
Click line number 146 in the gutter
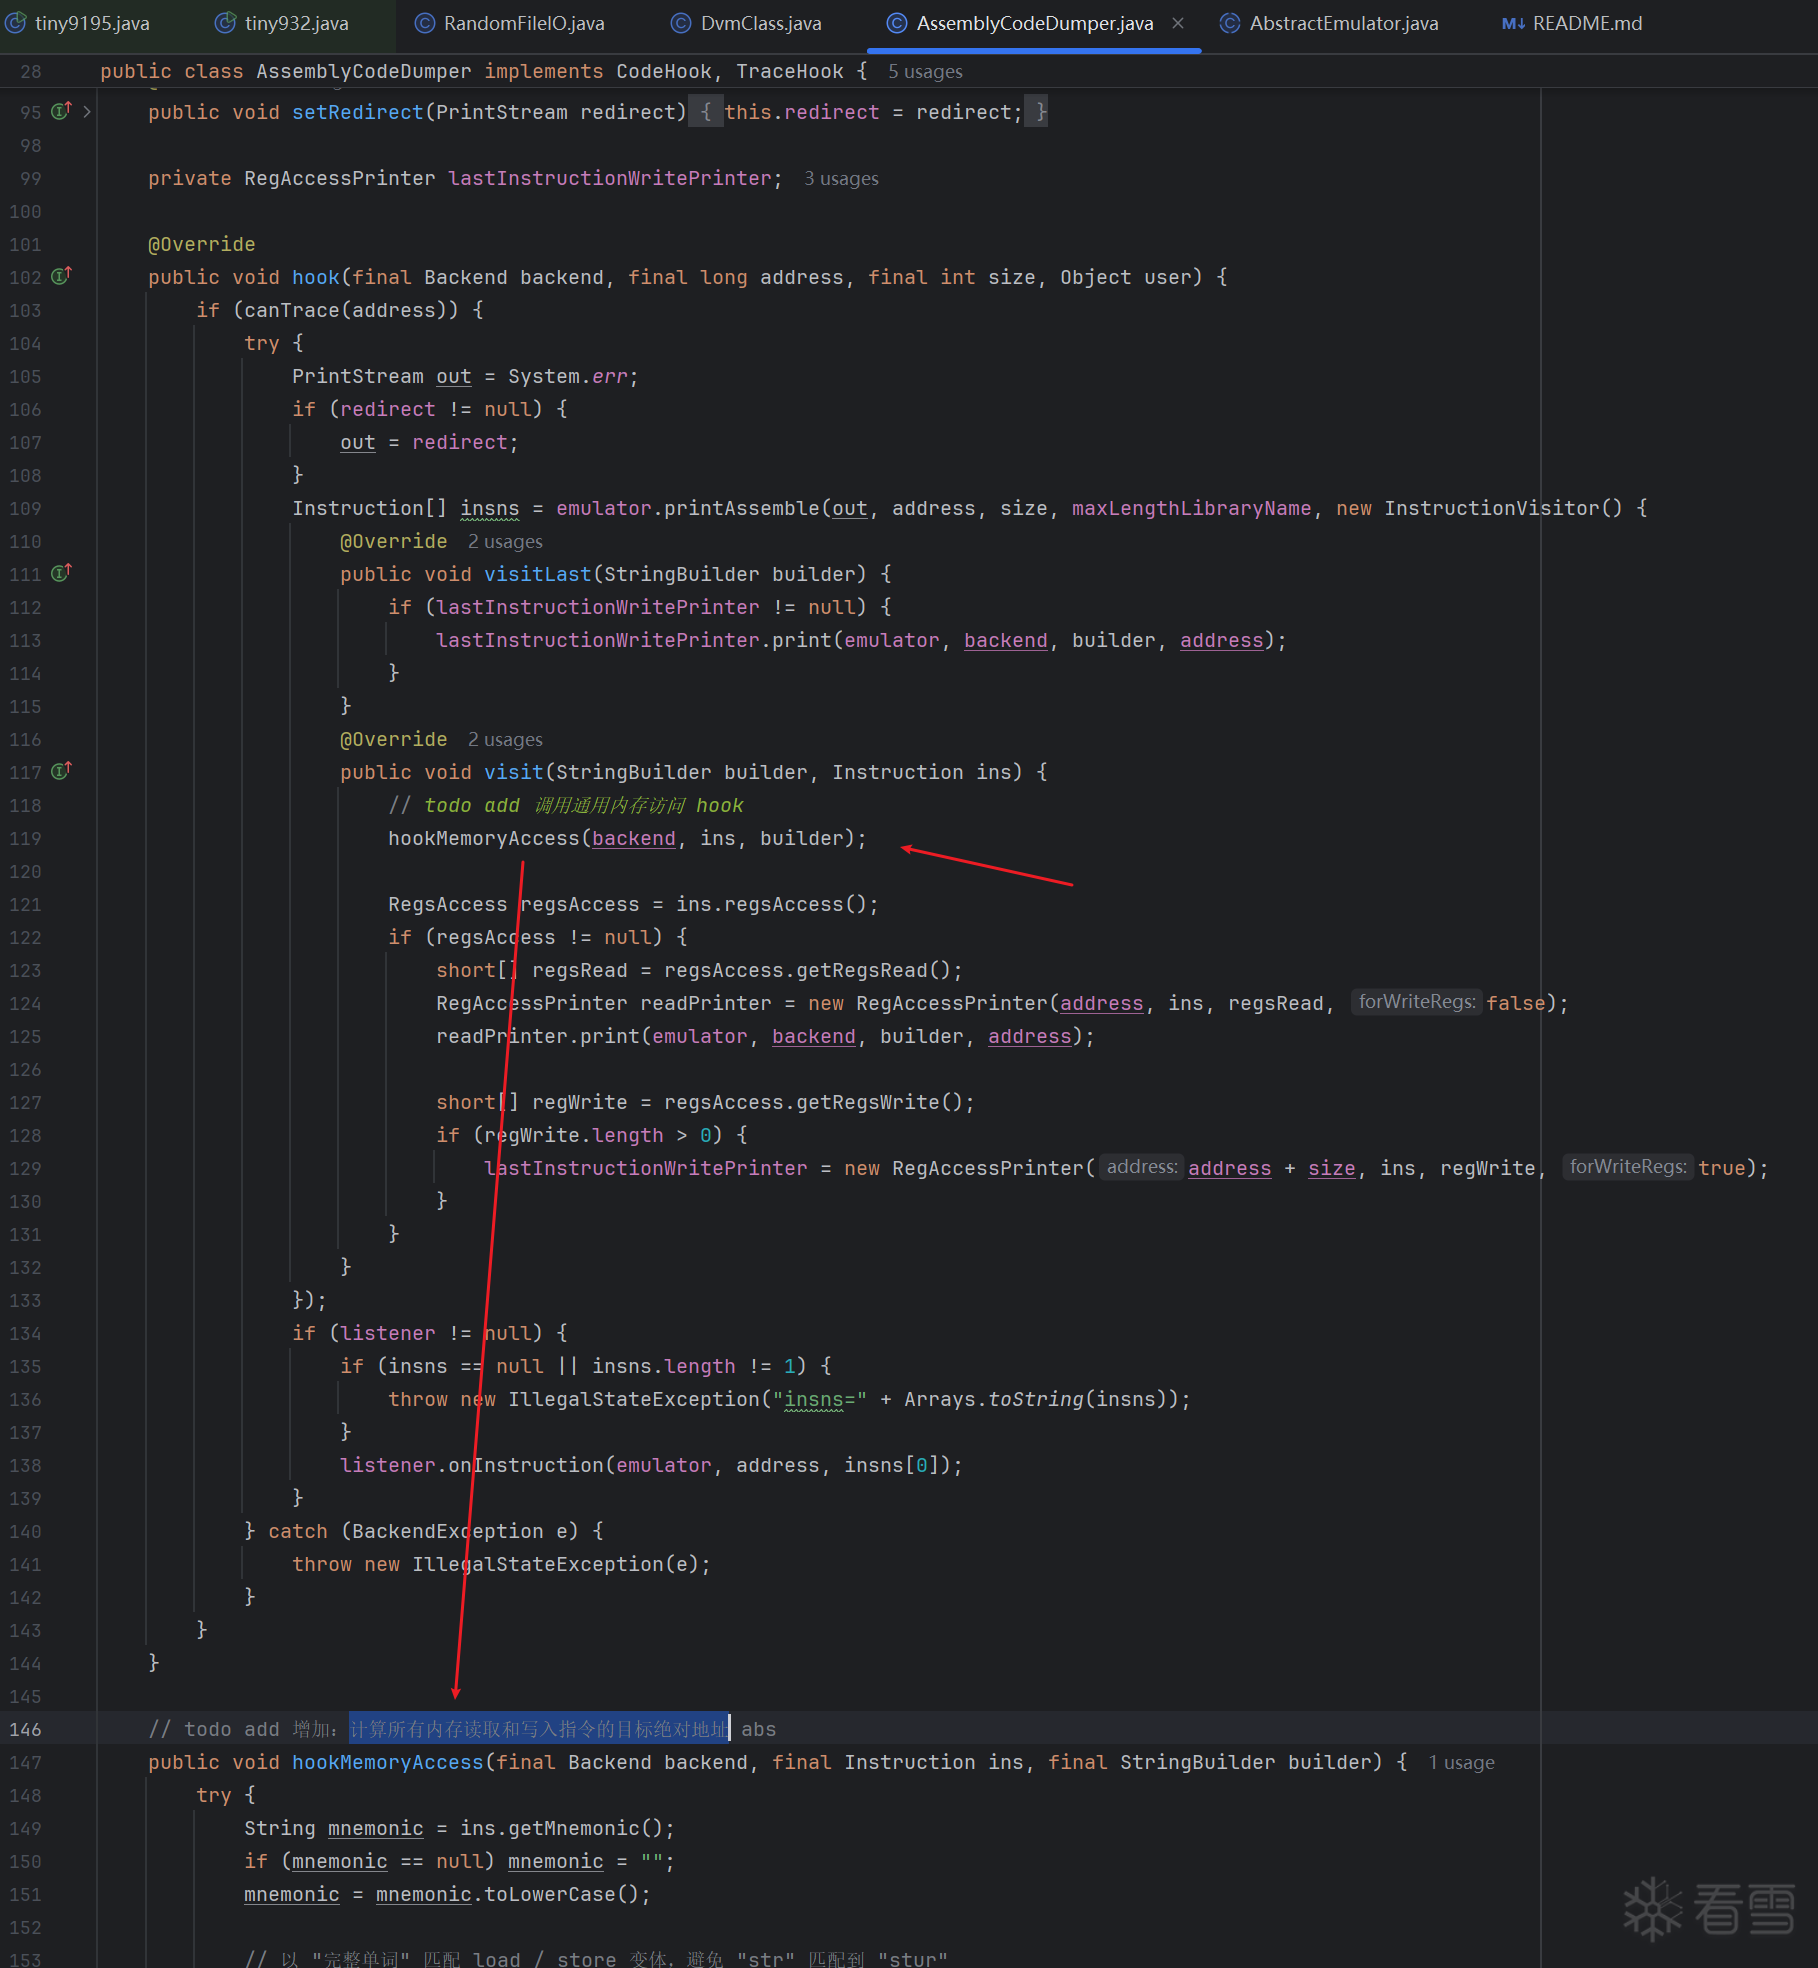coord(25,1729)
